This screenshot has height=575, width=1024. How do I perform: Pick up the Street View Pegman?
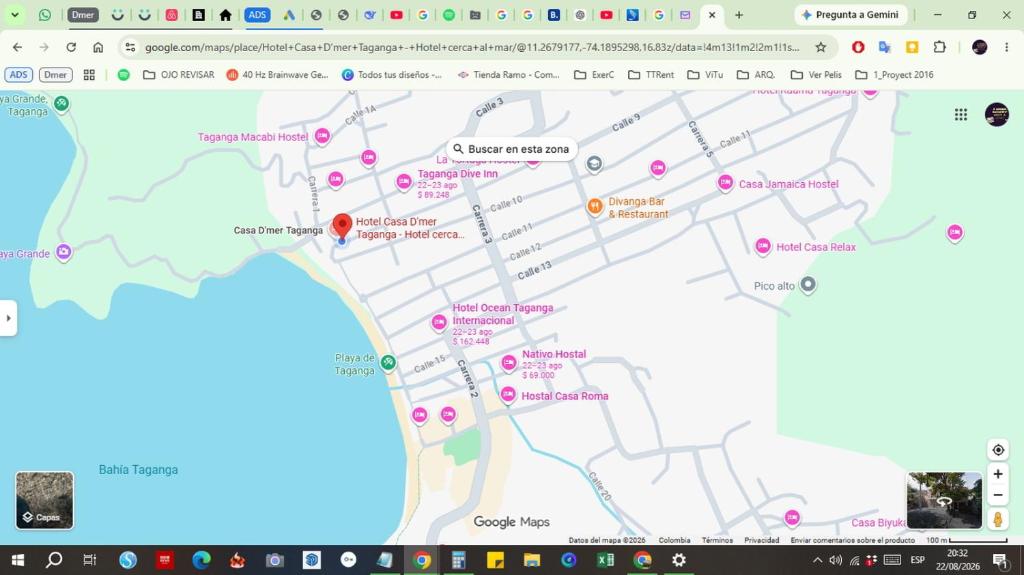tap(998, 519)
